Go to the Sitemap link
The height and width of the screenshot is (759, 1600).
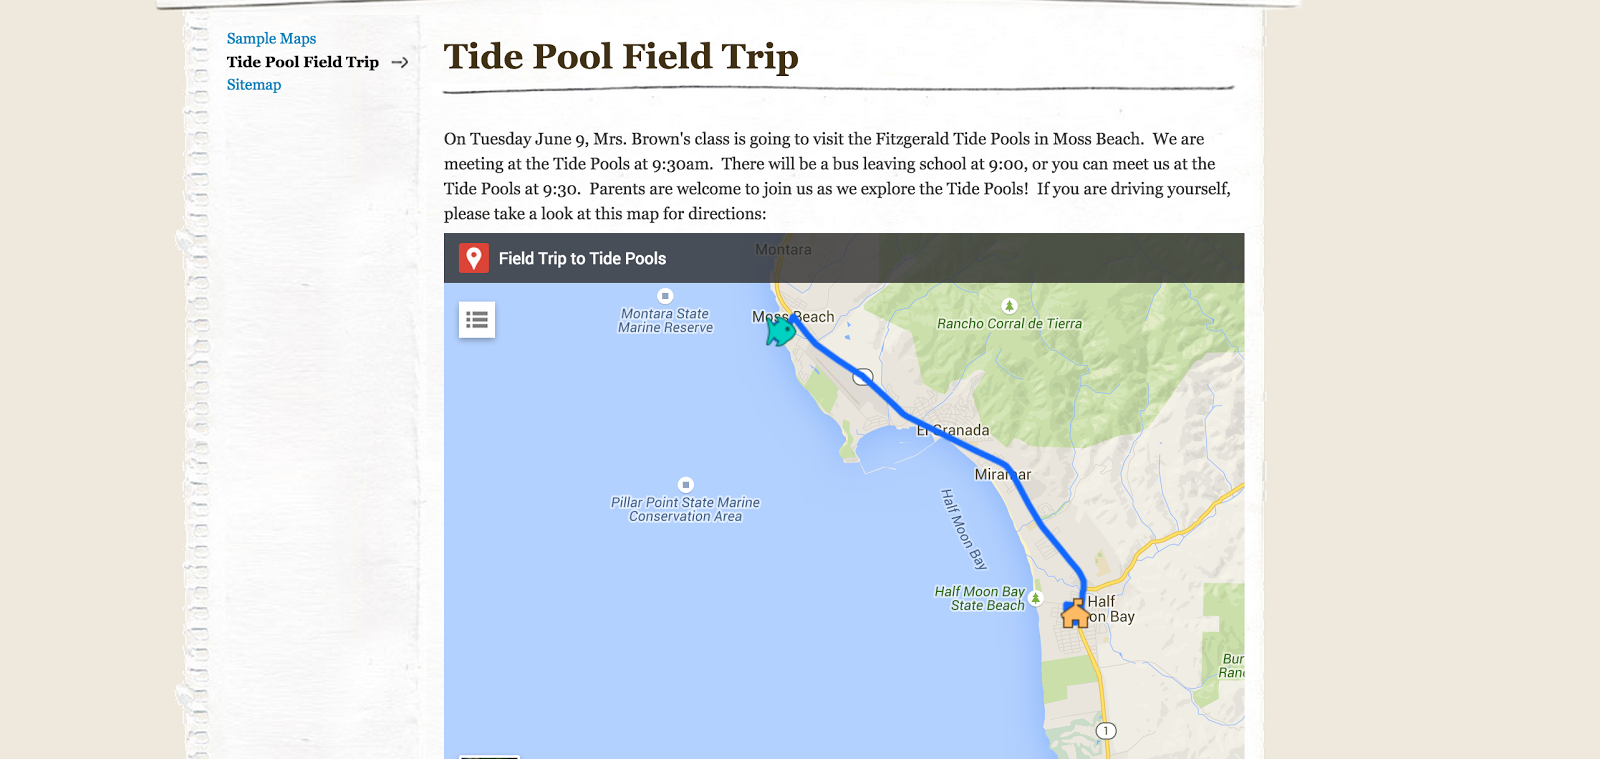pos(254,85)
